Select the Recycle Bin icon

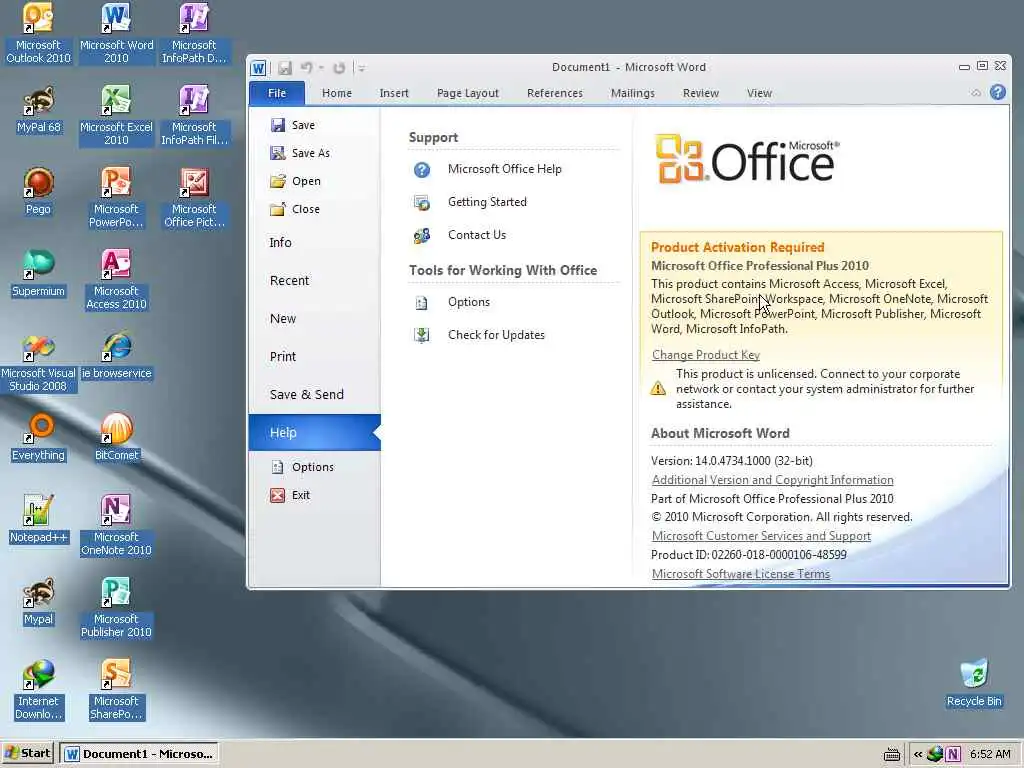coord(974,684)
